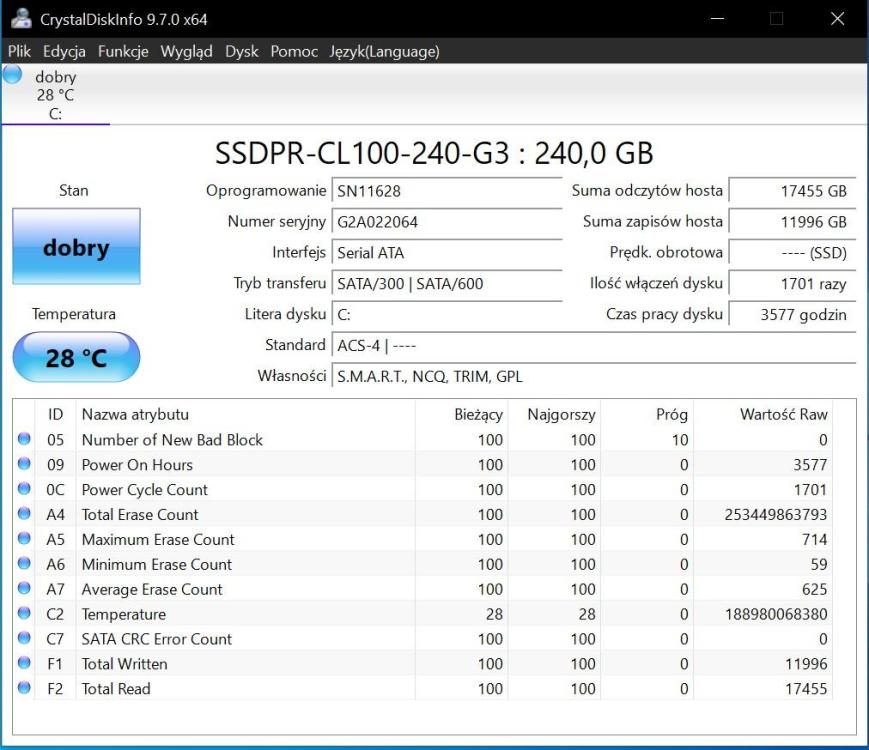Click the CrystalDiskInfo app icon in title bar
Viewport: 869px width, 750px height.
pyautogui.click(x=20, y=19)
